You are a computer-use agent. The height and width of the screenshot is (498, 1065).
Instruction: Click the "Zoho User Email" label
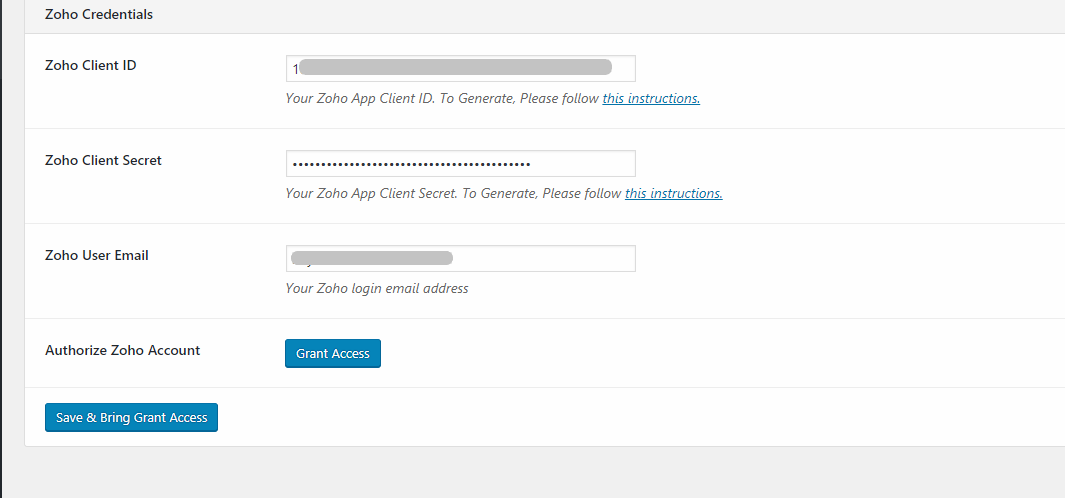tap(97, 255)
